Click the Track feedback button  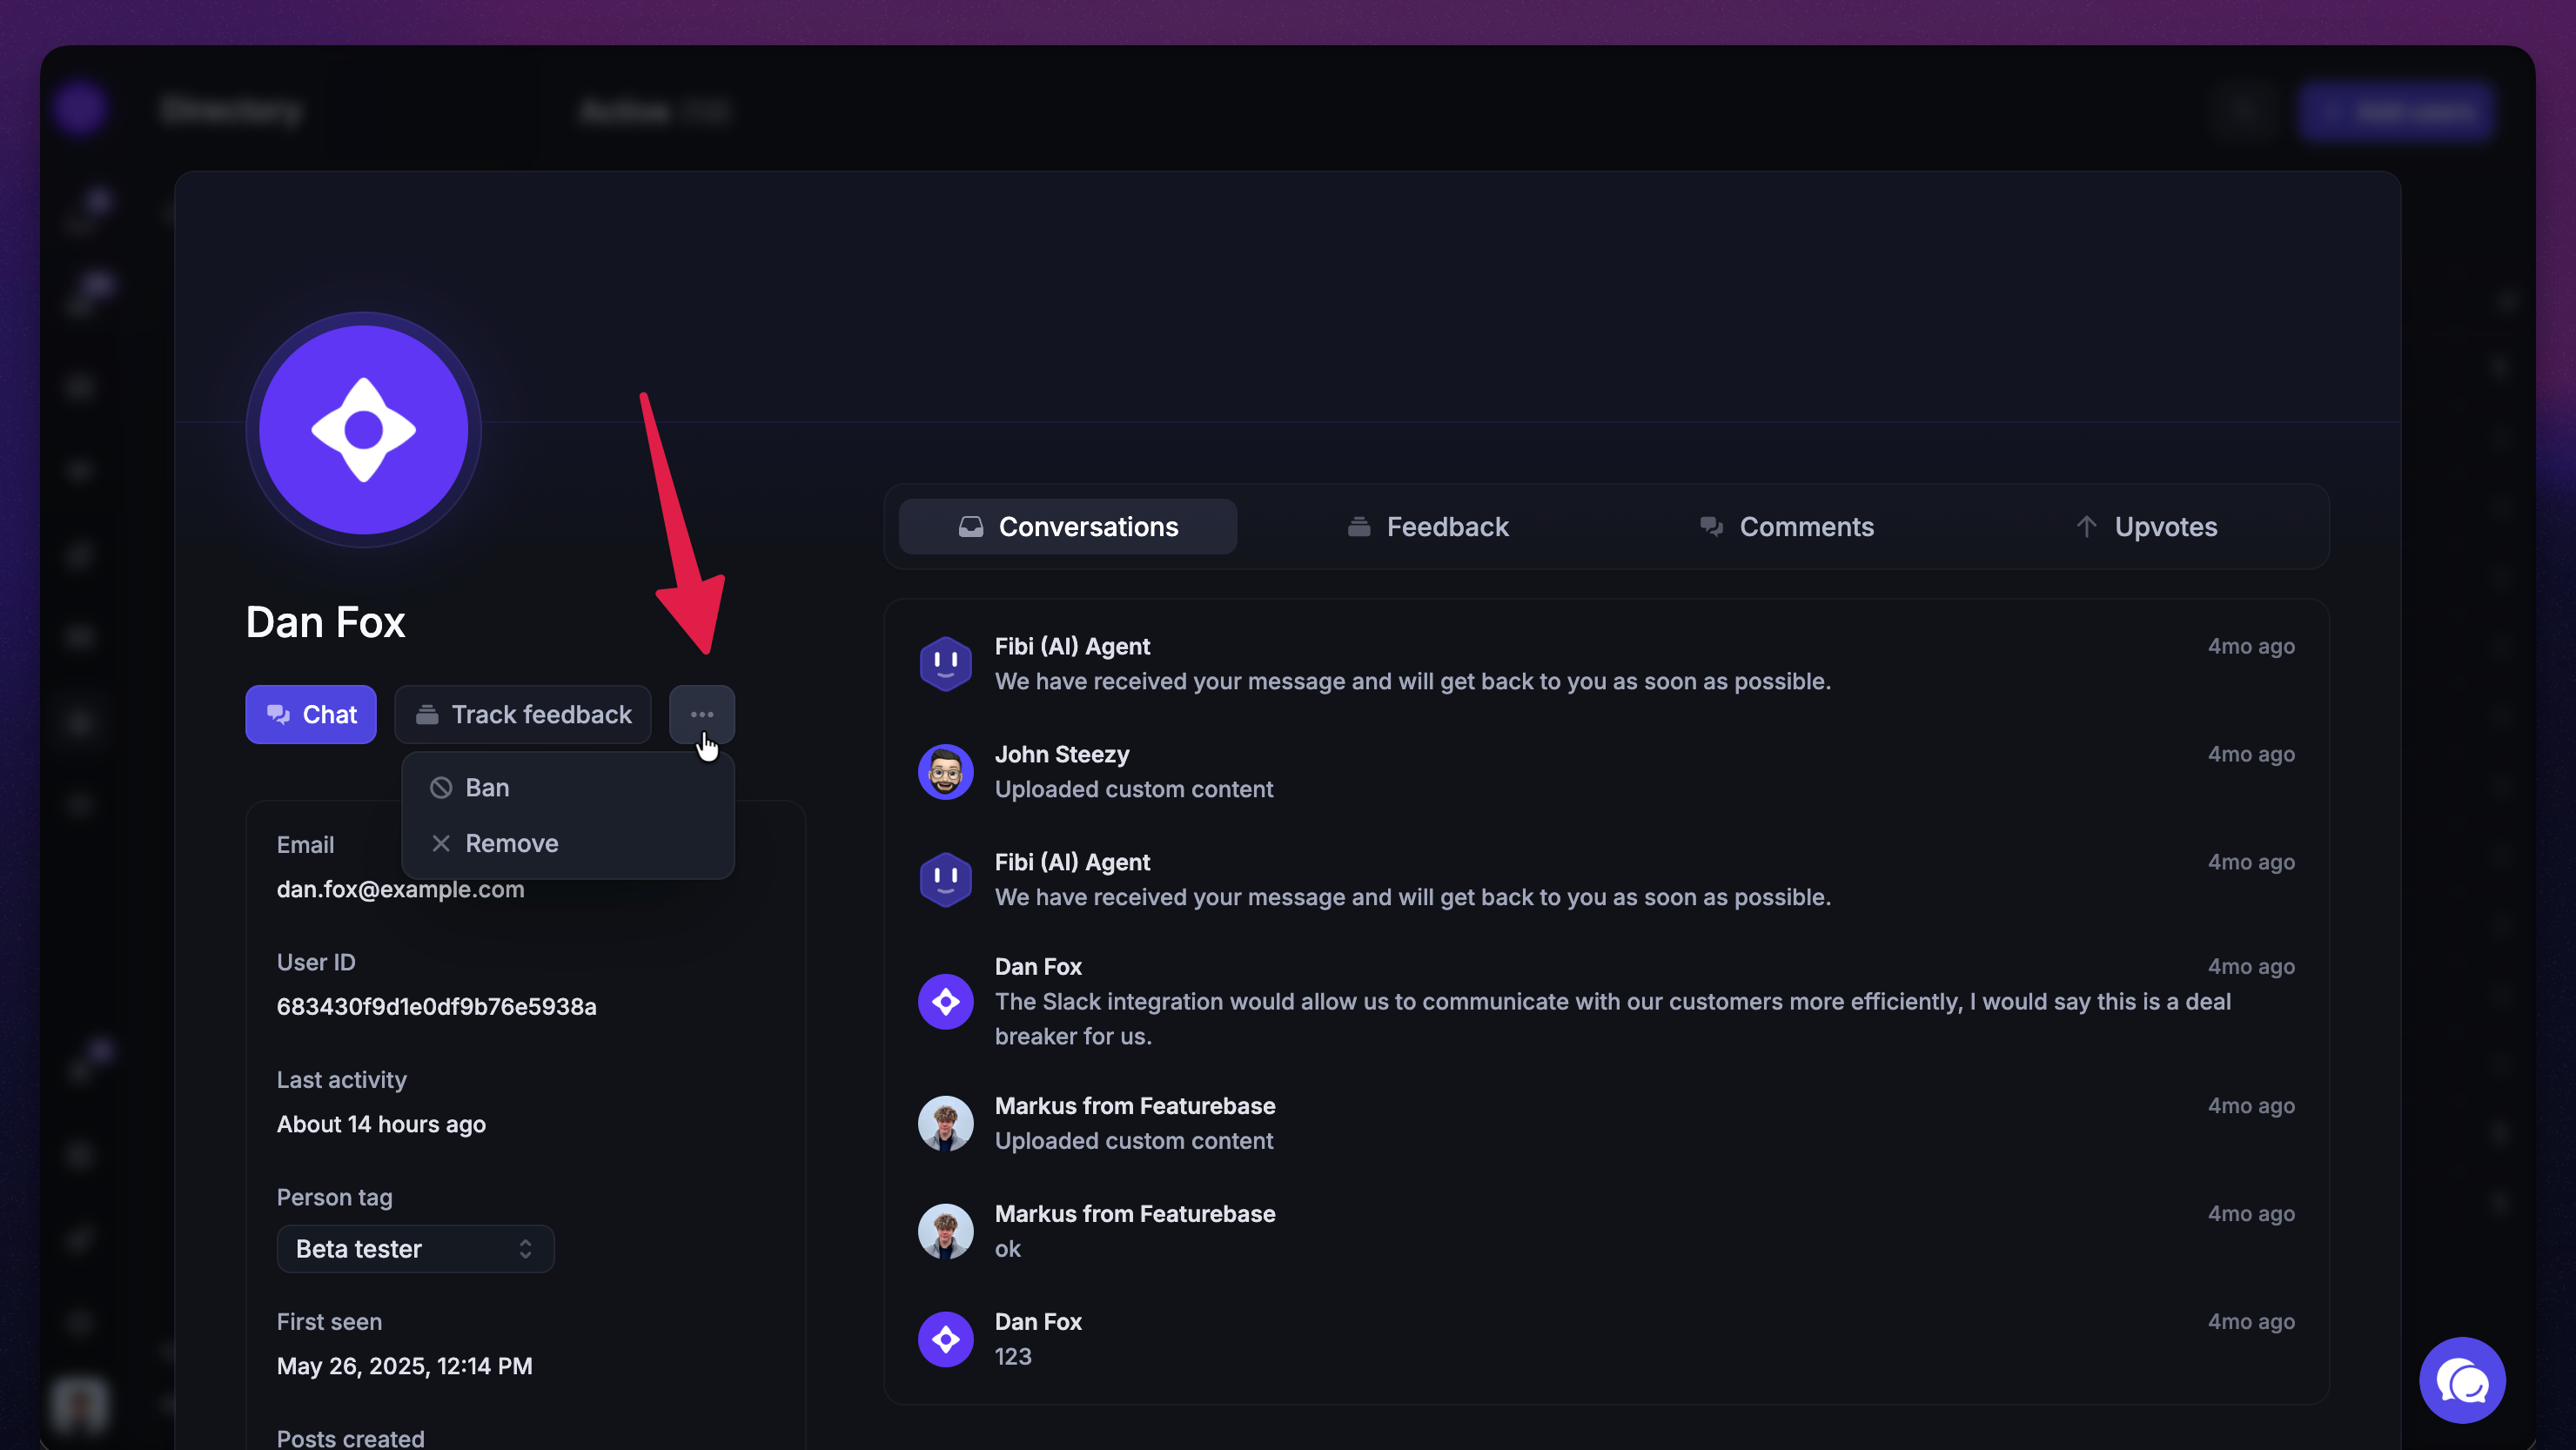[x=523, y=714]
